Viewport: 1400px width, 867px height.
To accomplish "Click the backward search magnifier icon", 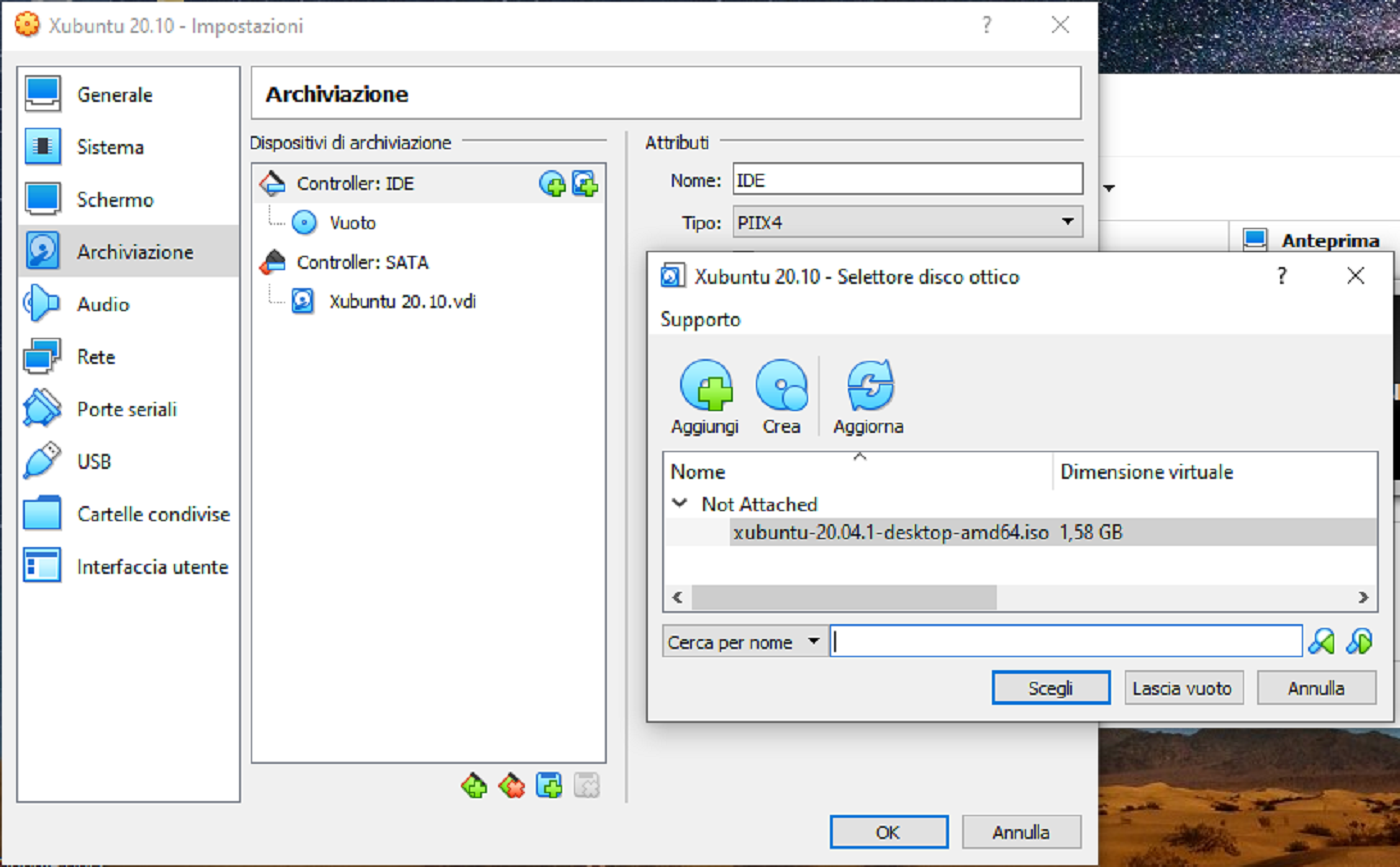I will point(1320,641).
